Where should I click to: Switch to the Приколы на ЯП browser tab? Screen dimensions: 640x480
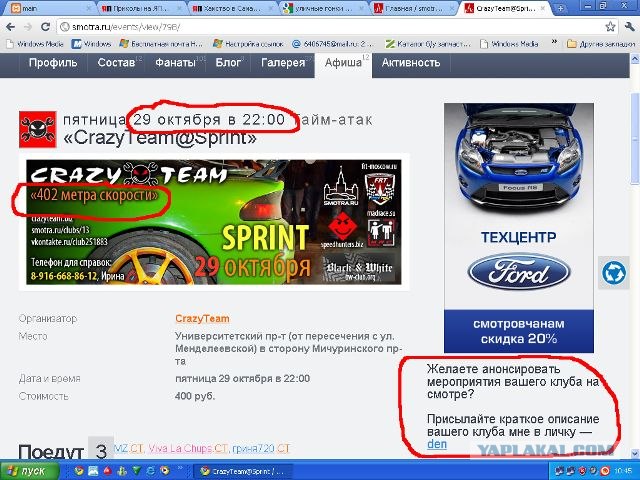coord(141,8)
